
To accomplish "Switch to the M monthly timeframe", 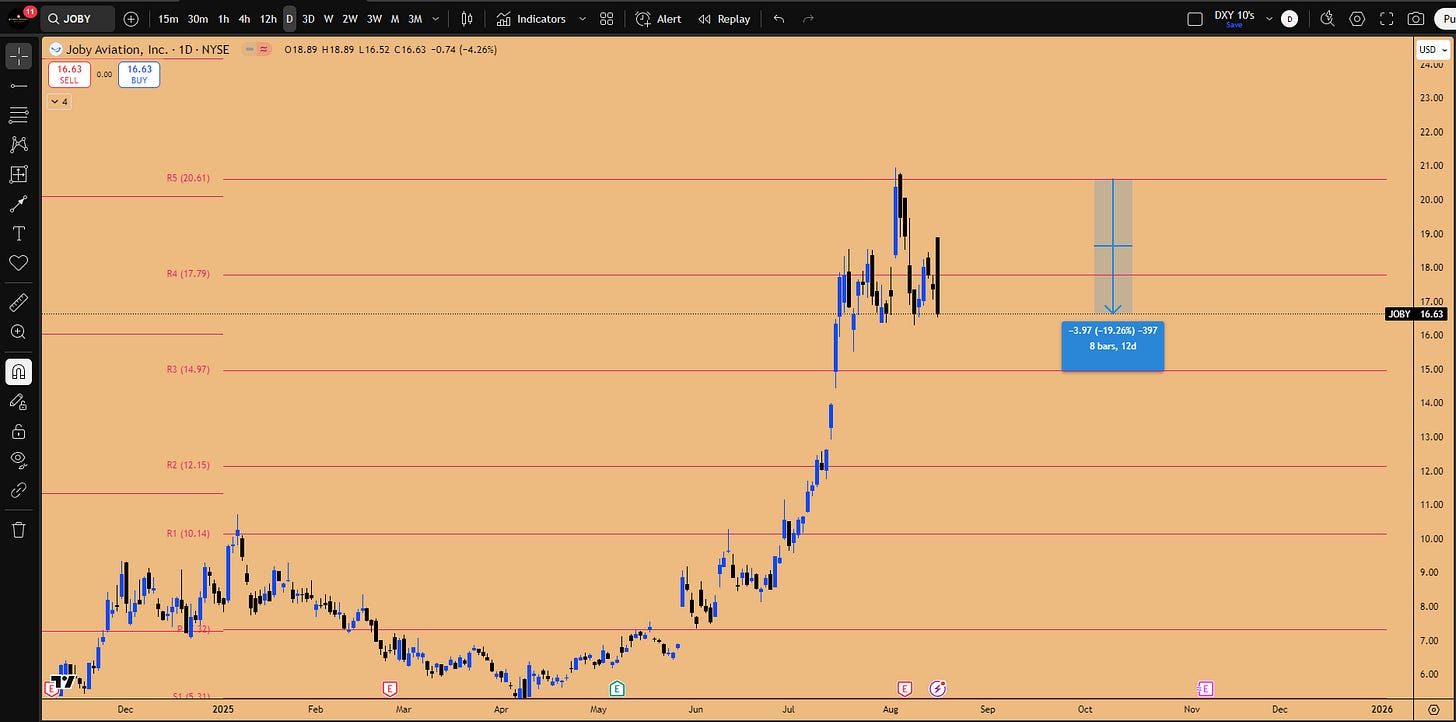I will [x=395, y=19].
